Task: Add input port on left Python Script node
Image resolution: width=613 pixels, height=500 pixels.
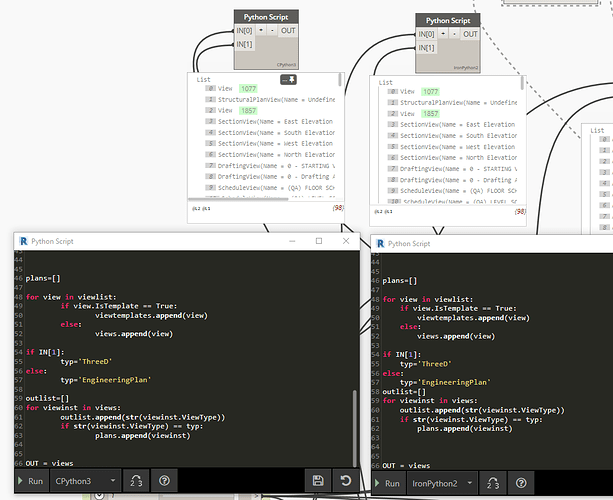Action: [x=261, y=30]
